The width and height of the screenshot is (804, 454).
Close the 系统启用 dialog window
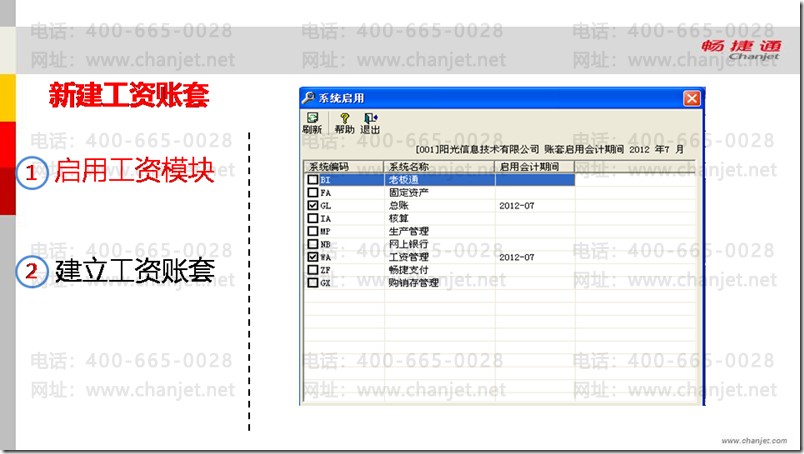[x=692, y=98]
